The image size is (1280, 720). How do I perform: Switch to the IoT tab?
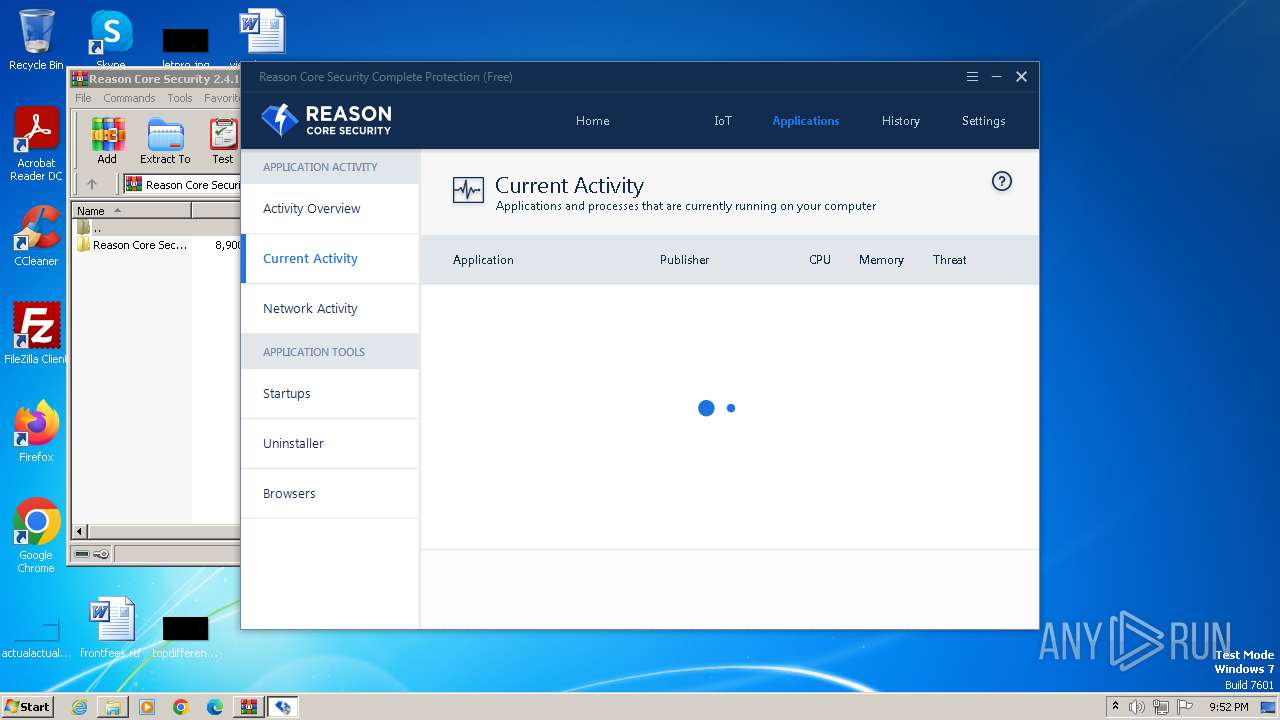pos(723,121)
